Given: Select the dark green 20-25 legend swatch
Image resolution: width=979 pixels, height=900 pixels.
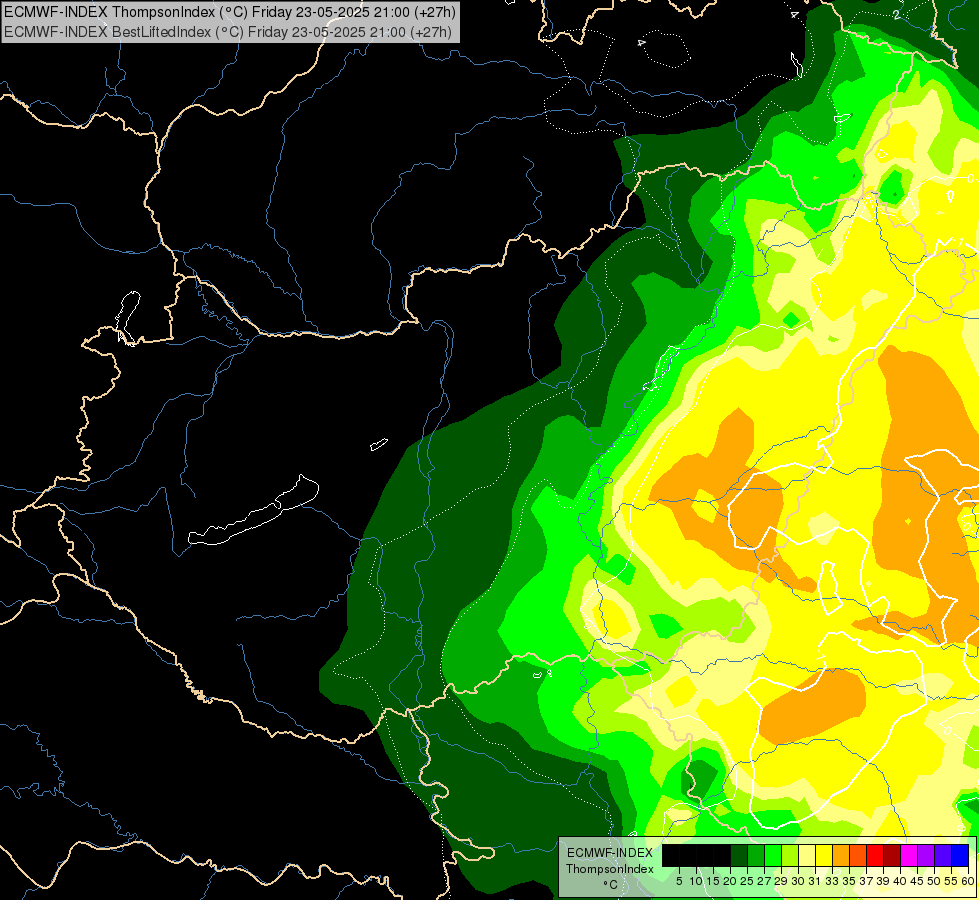Looking at the screenshot, I should 739,855.
